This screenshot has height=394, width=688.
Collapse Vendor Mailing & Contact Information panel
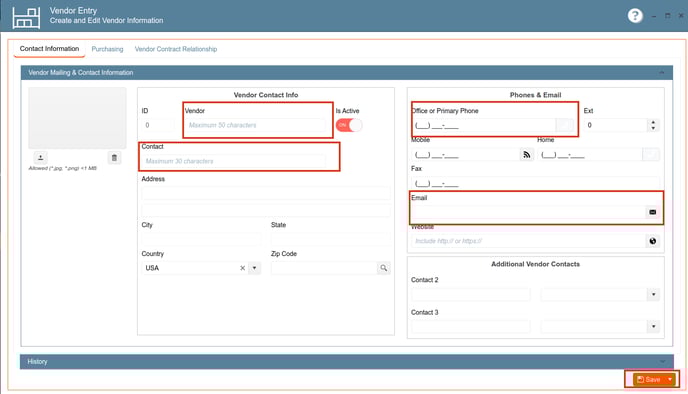click(x=662, y=72)
